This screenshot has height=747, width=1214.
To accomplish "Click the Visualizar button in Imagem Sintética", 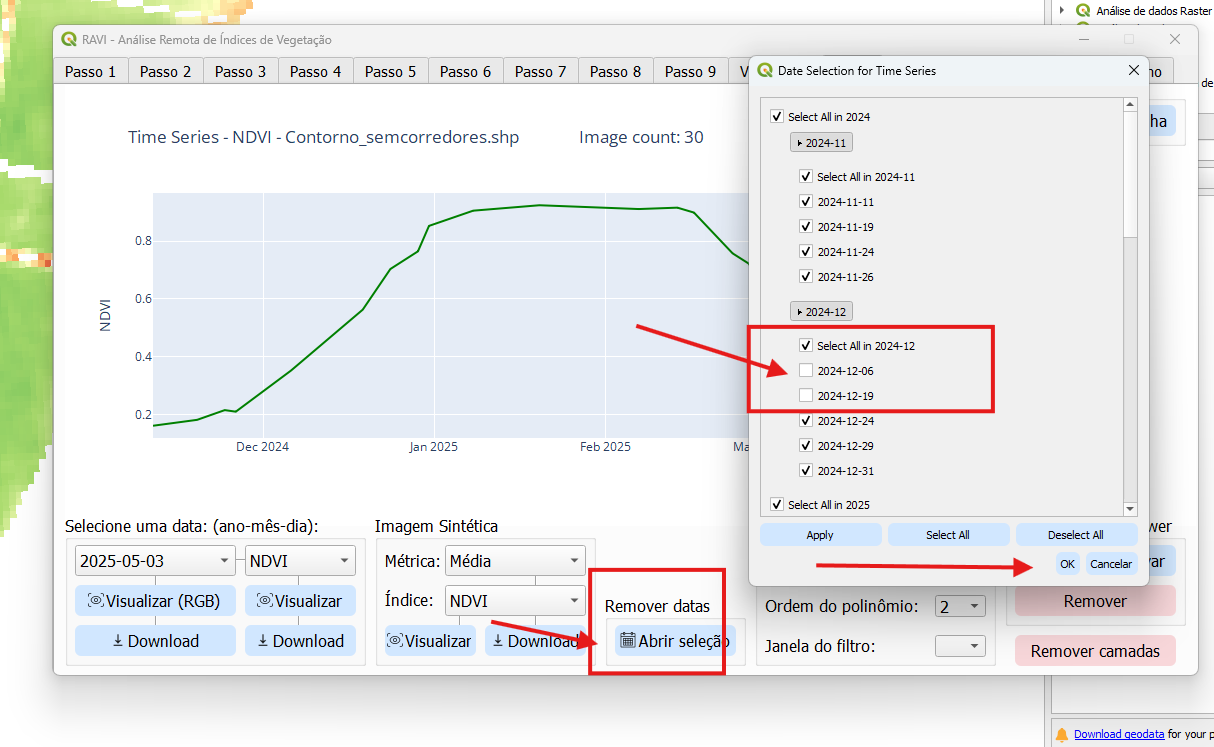I will (430, 641).
